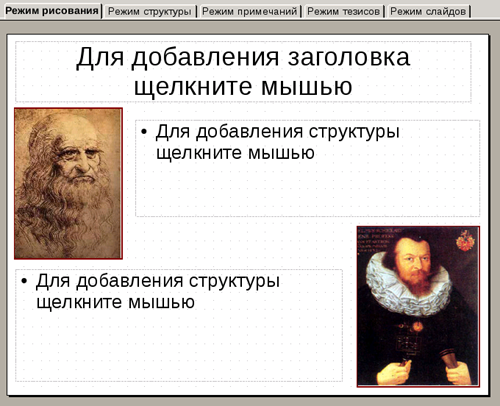This screenshot has height=406, width=500.
Task: Switch to the Режим рисования tab
Action: pos(52,11)
